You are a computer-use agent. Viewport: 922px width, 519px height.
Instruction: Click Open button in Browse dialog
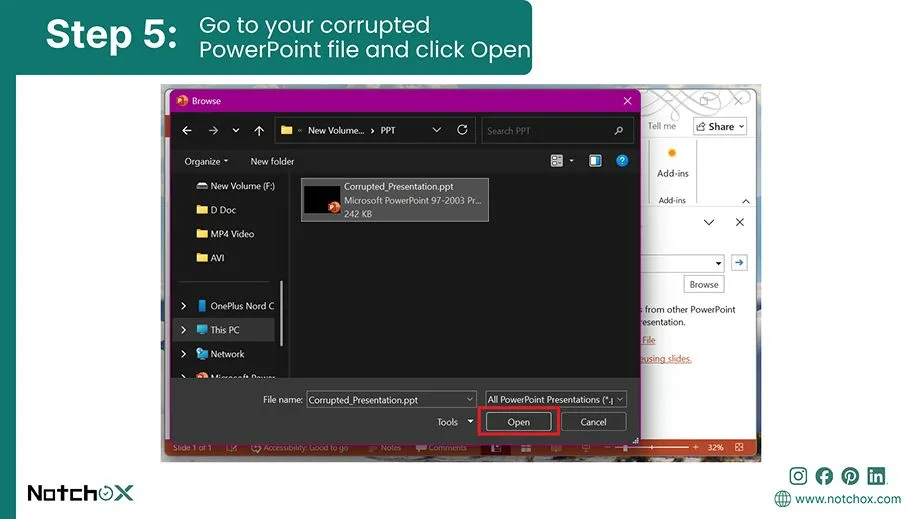[x=518, y=422]
